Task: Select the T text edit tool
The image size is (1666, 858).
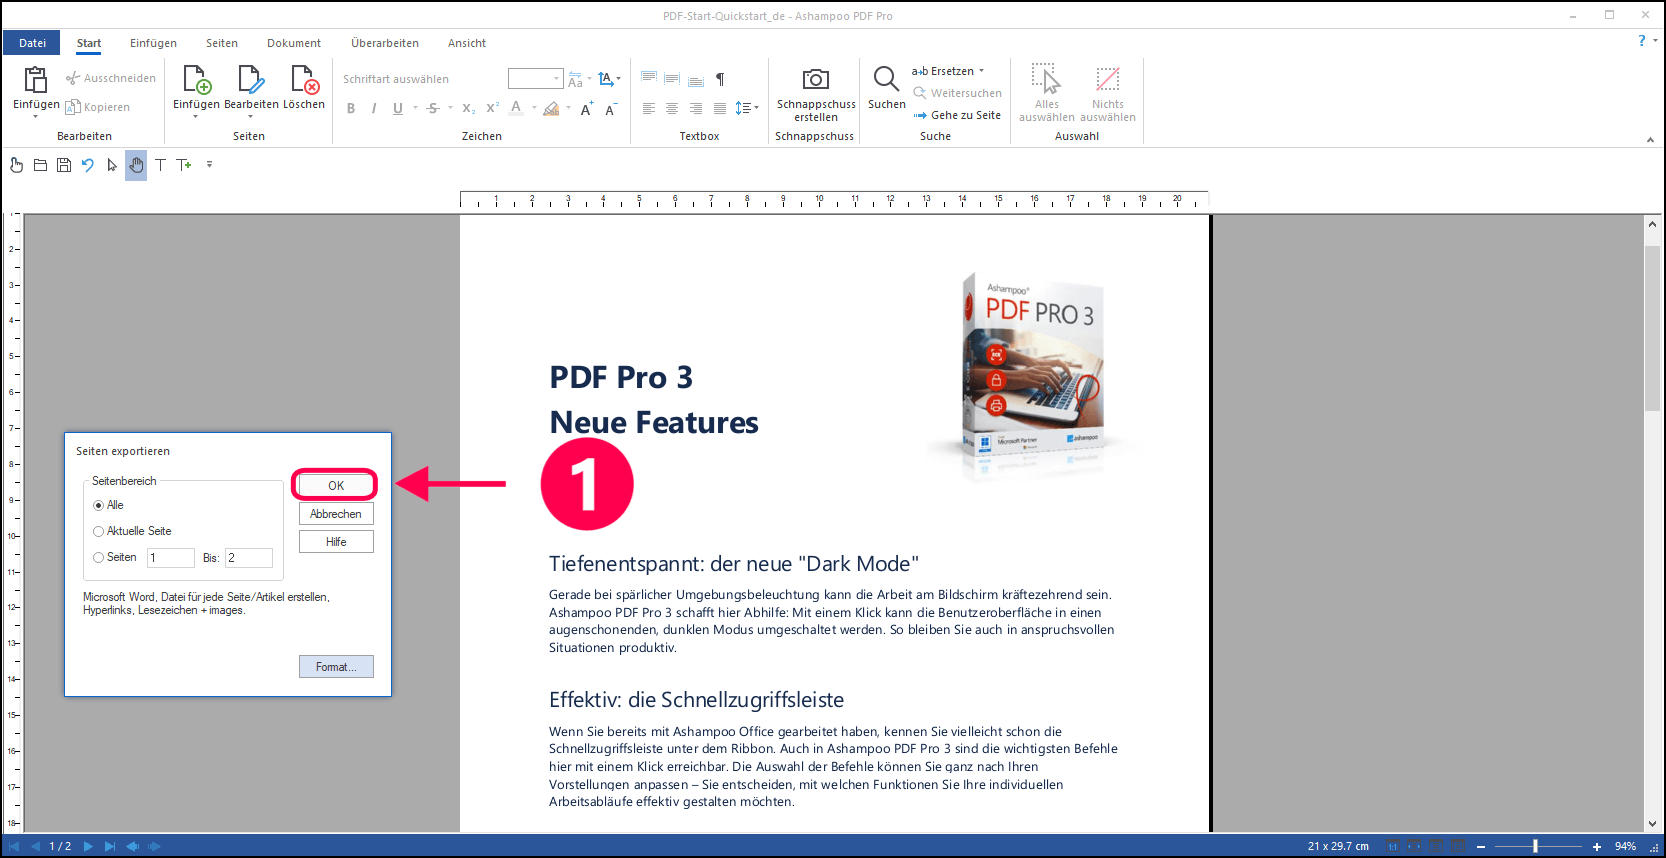Action: click(x=160, y=165)
